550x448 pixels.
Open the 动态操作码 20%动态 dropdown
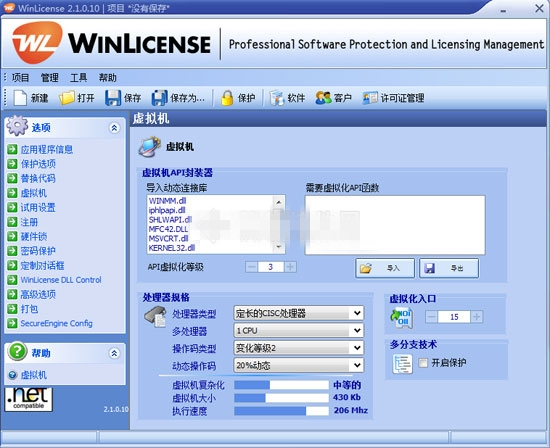coord(299,366)
